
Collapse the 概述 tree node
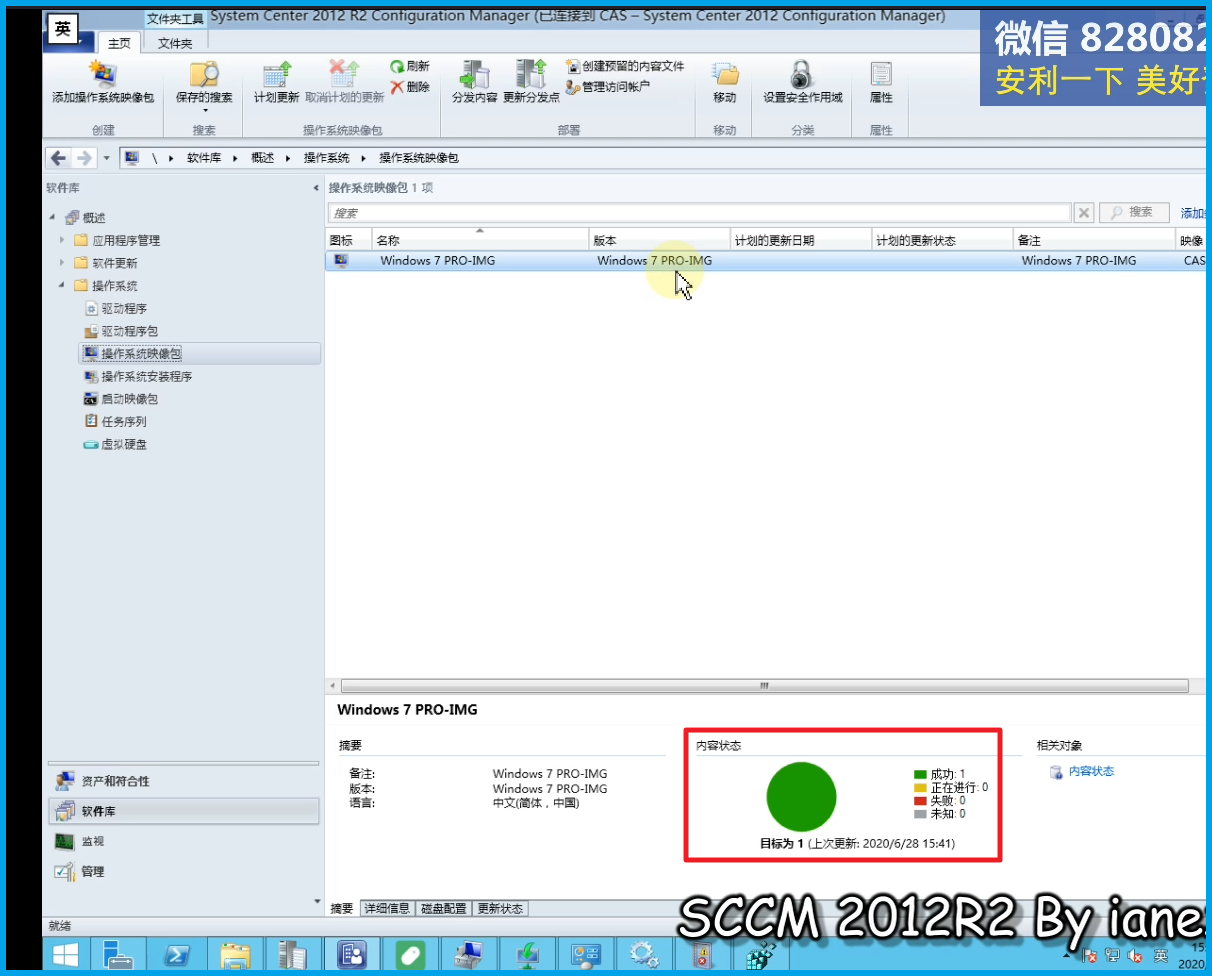[x=52, y=218]
